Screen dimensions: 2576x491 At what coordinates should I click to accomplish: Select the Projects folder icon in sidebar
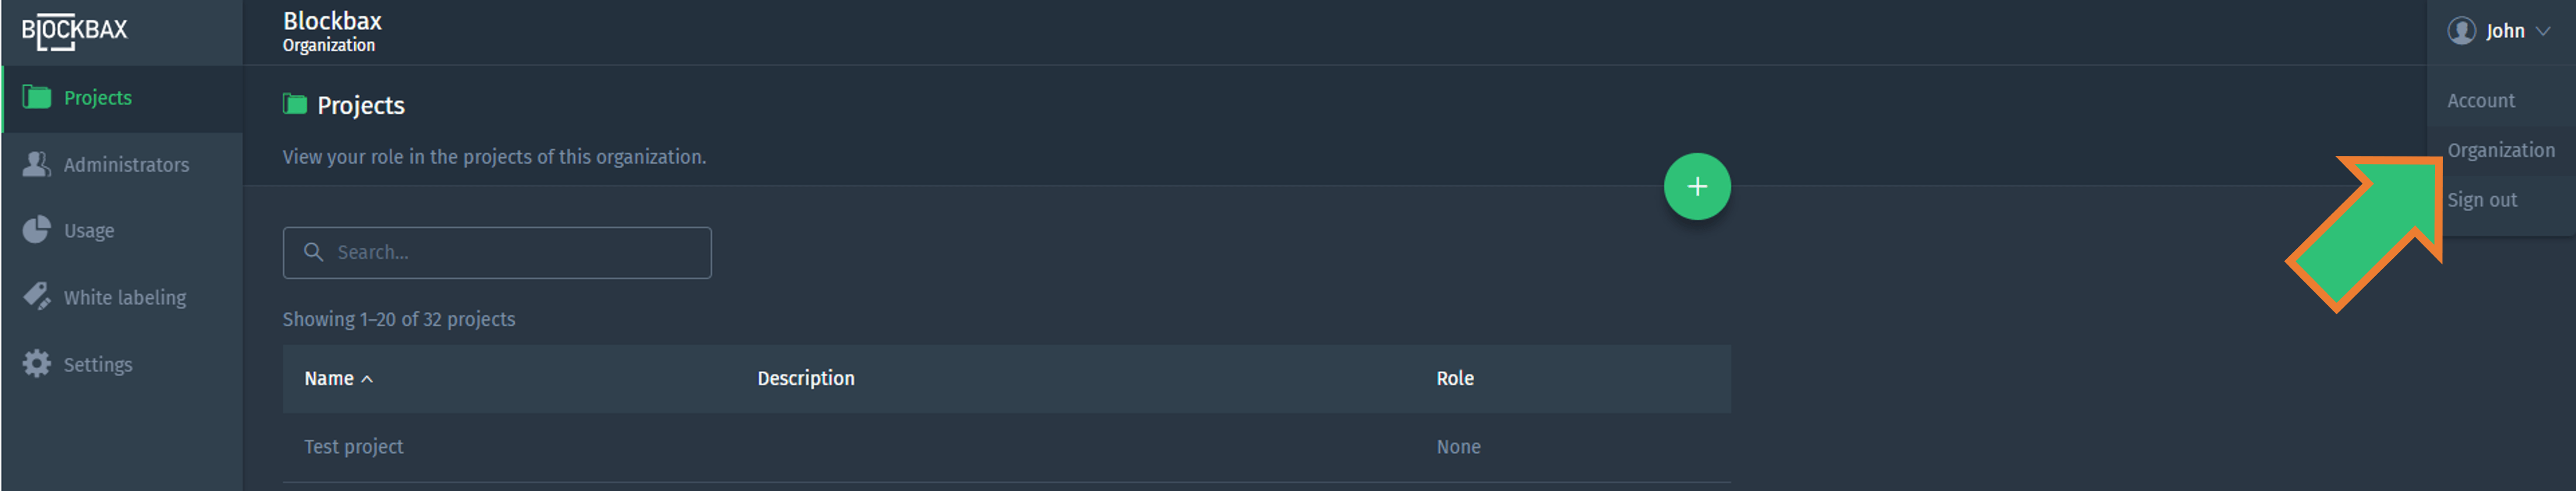[37, 97]
